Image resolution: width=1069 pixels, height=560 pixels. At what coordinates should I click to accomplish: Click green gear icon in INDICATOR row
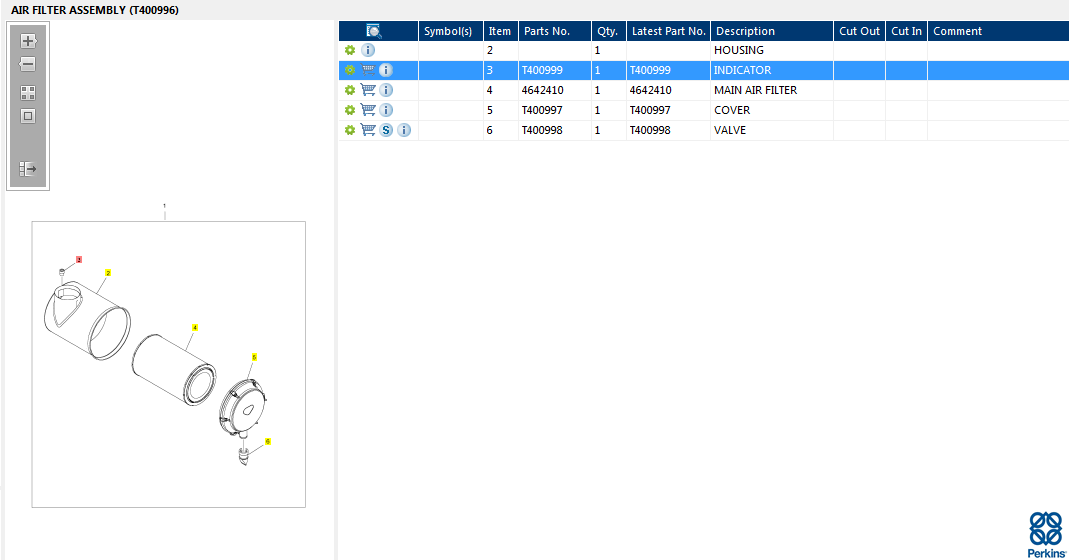point(350,70)
